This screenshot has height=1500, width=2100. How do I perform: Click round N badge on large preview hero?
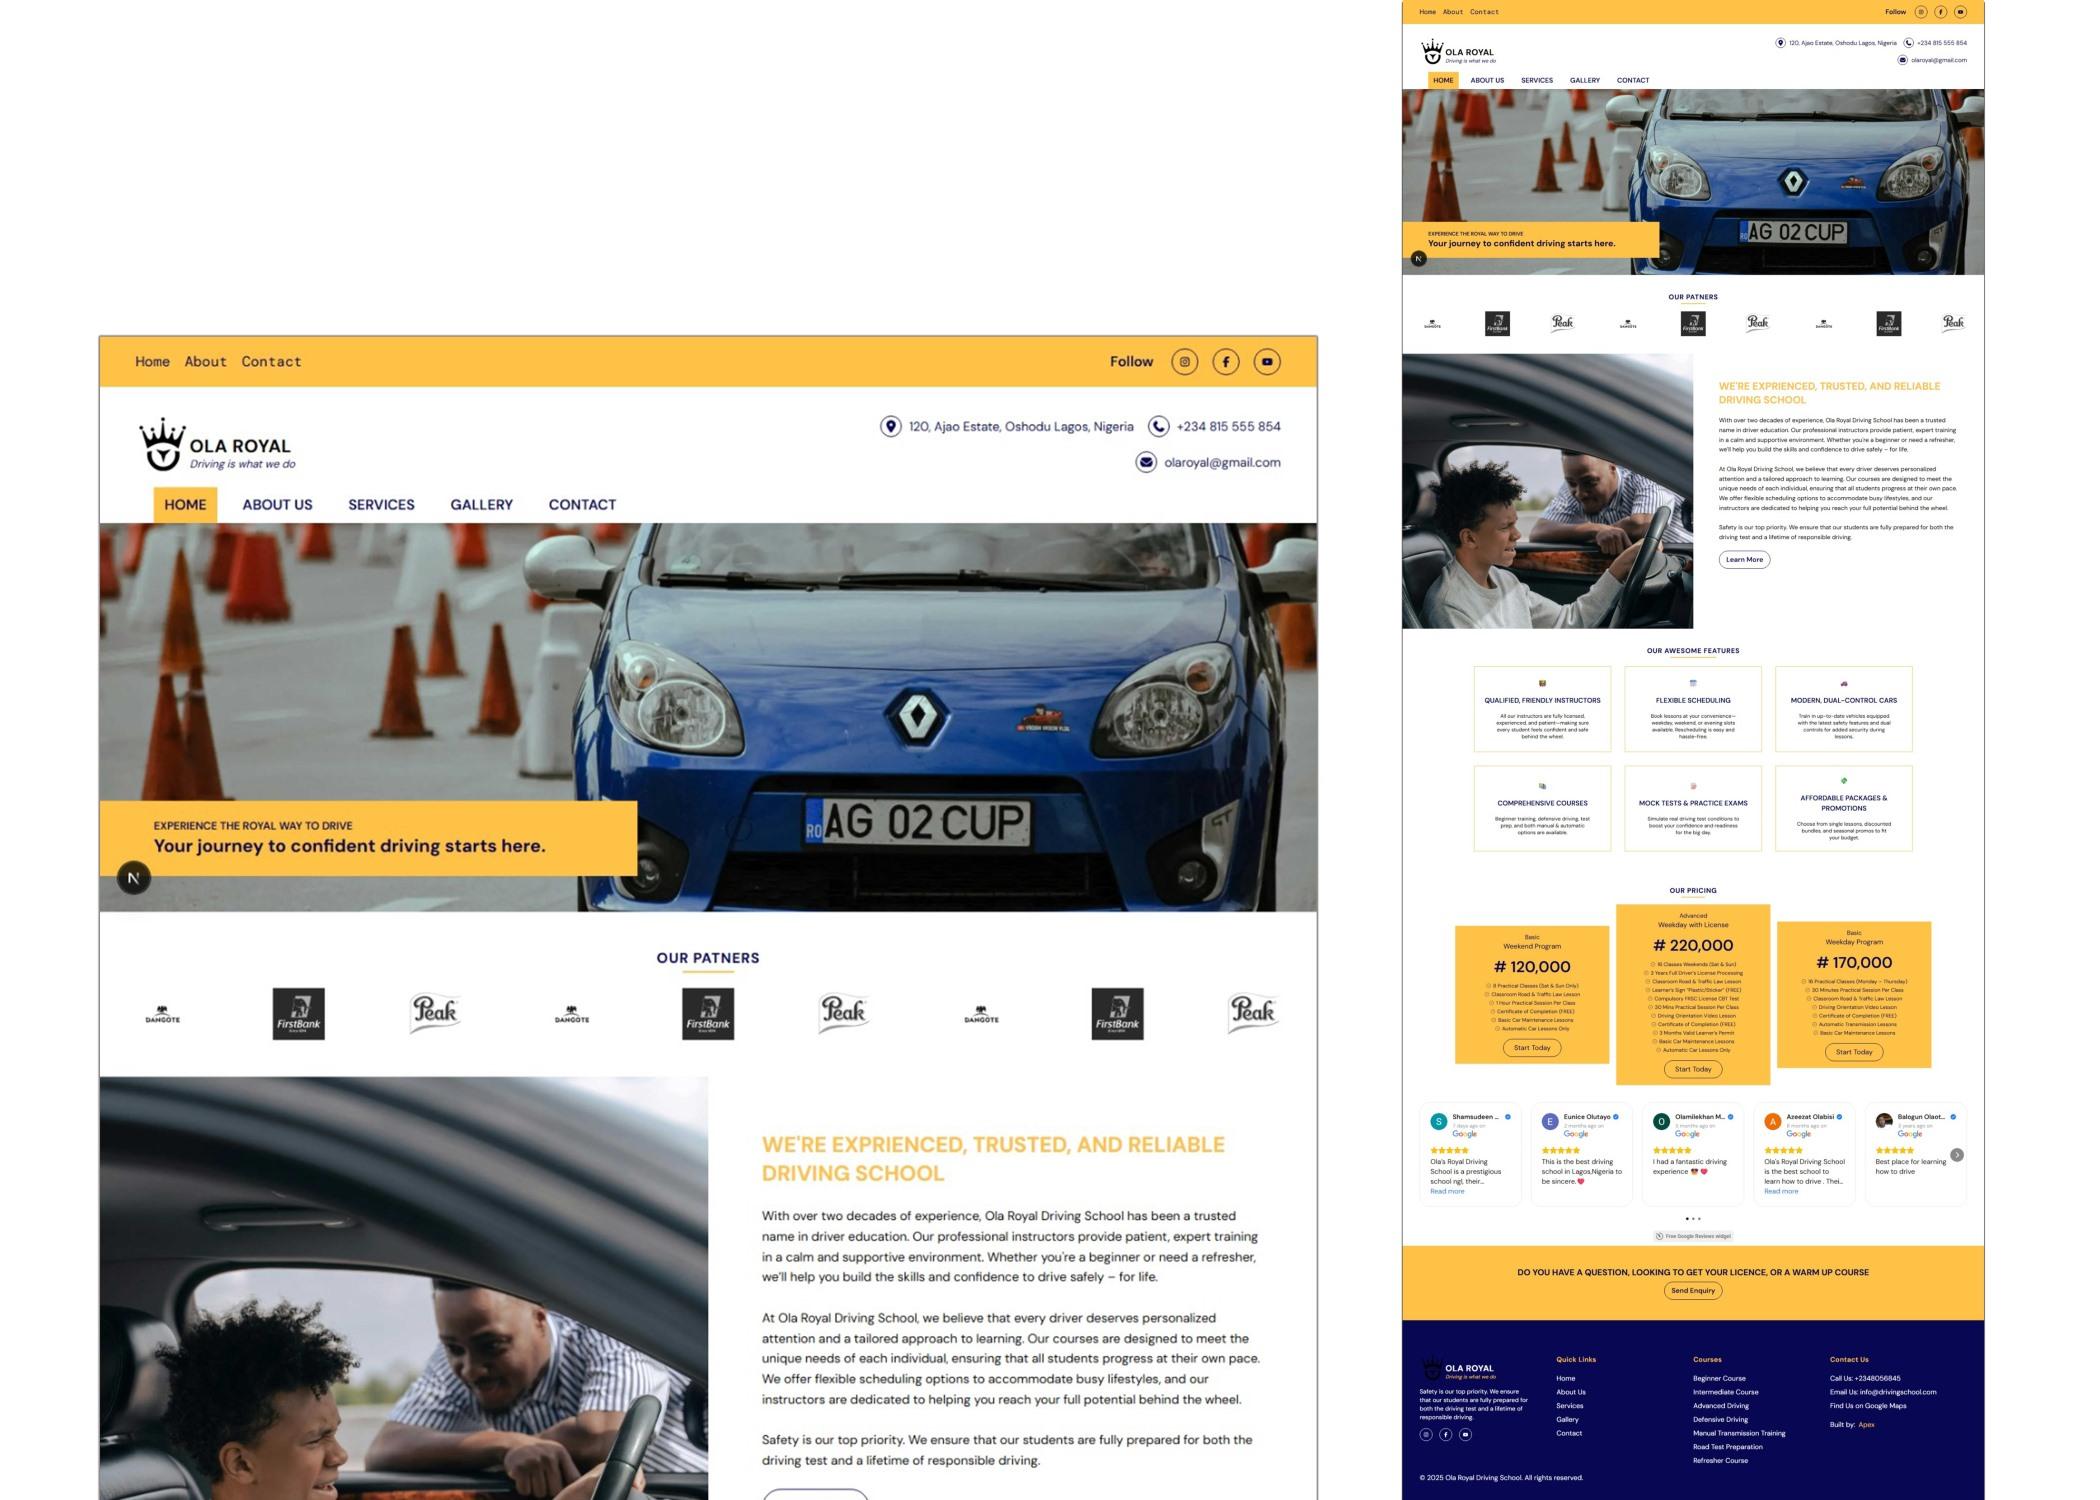pyautogui.click(x=134, y=878)
